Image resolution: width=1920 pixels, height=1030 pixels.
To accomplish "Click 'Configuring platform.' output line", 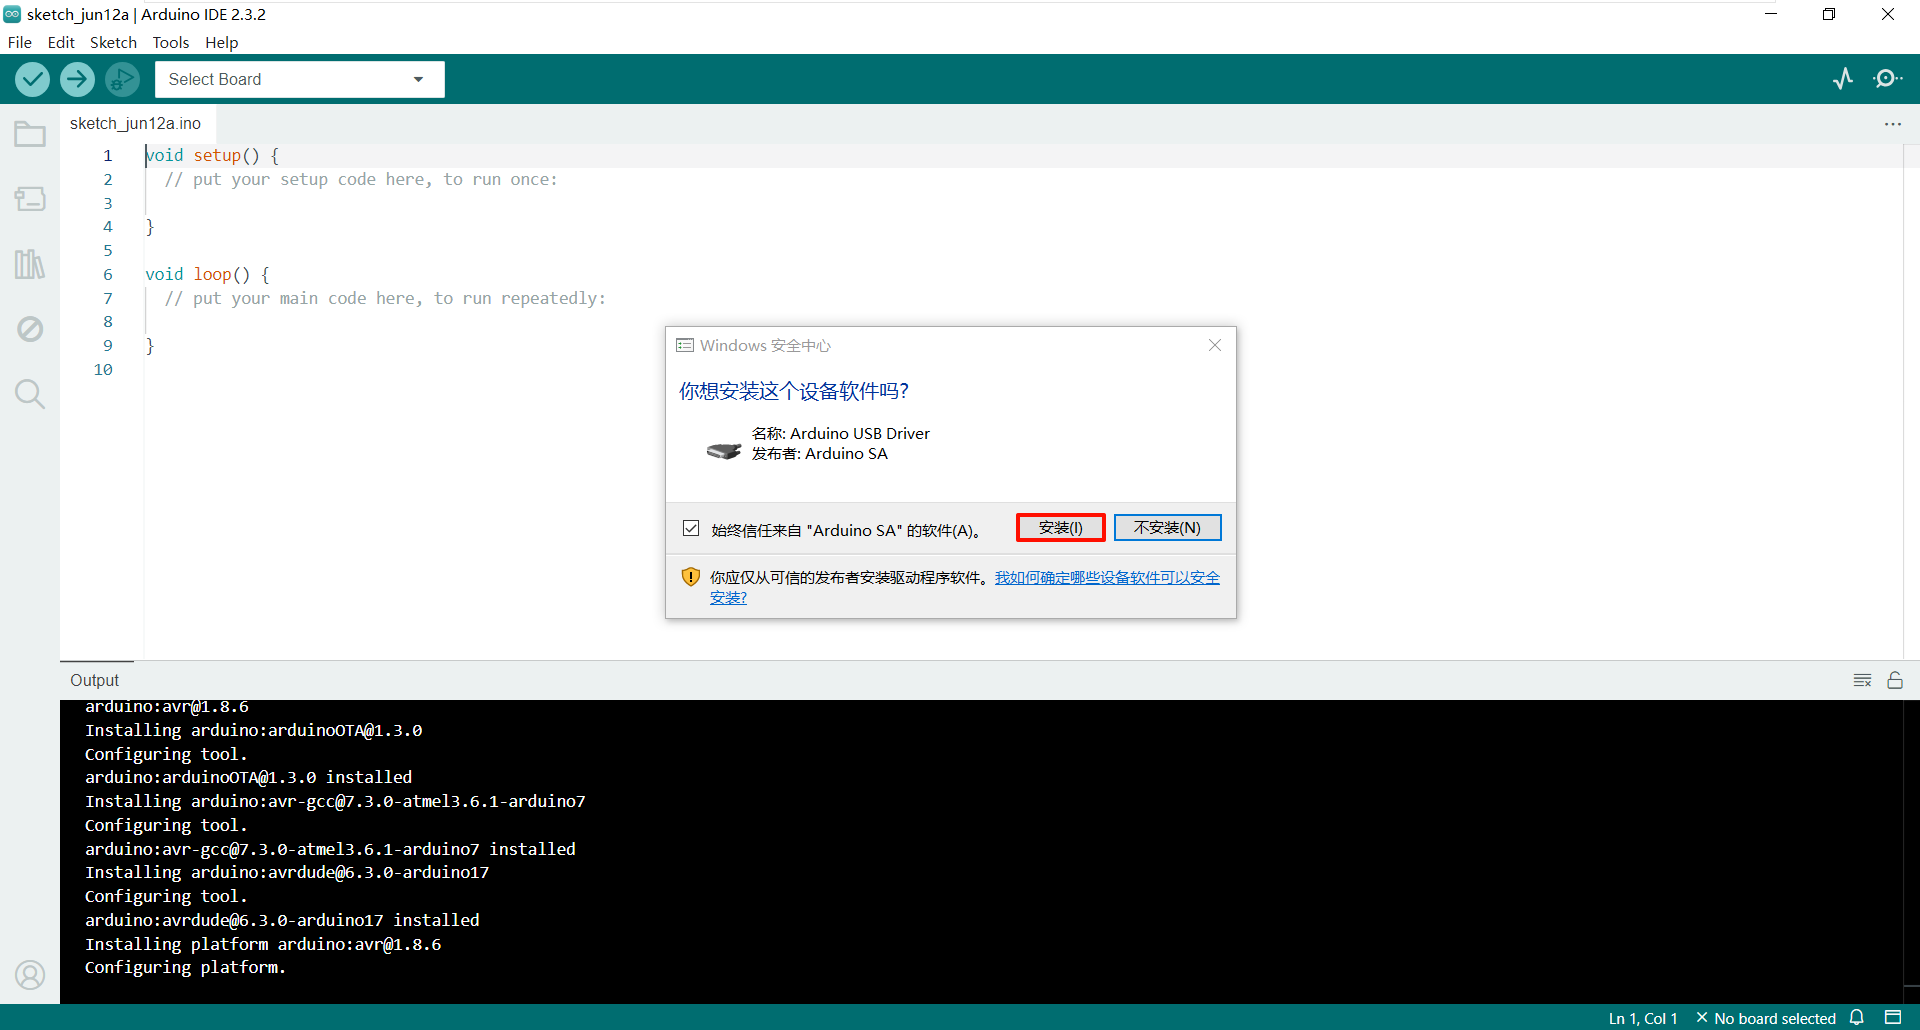I will click(185, 967).
